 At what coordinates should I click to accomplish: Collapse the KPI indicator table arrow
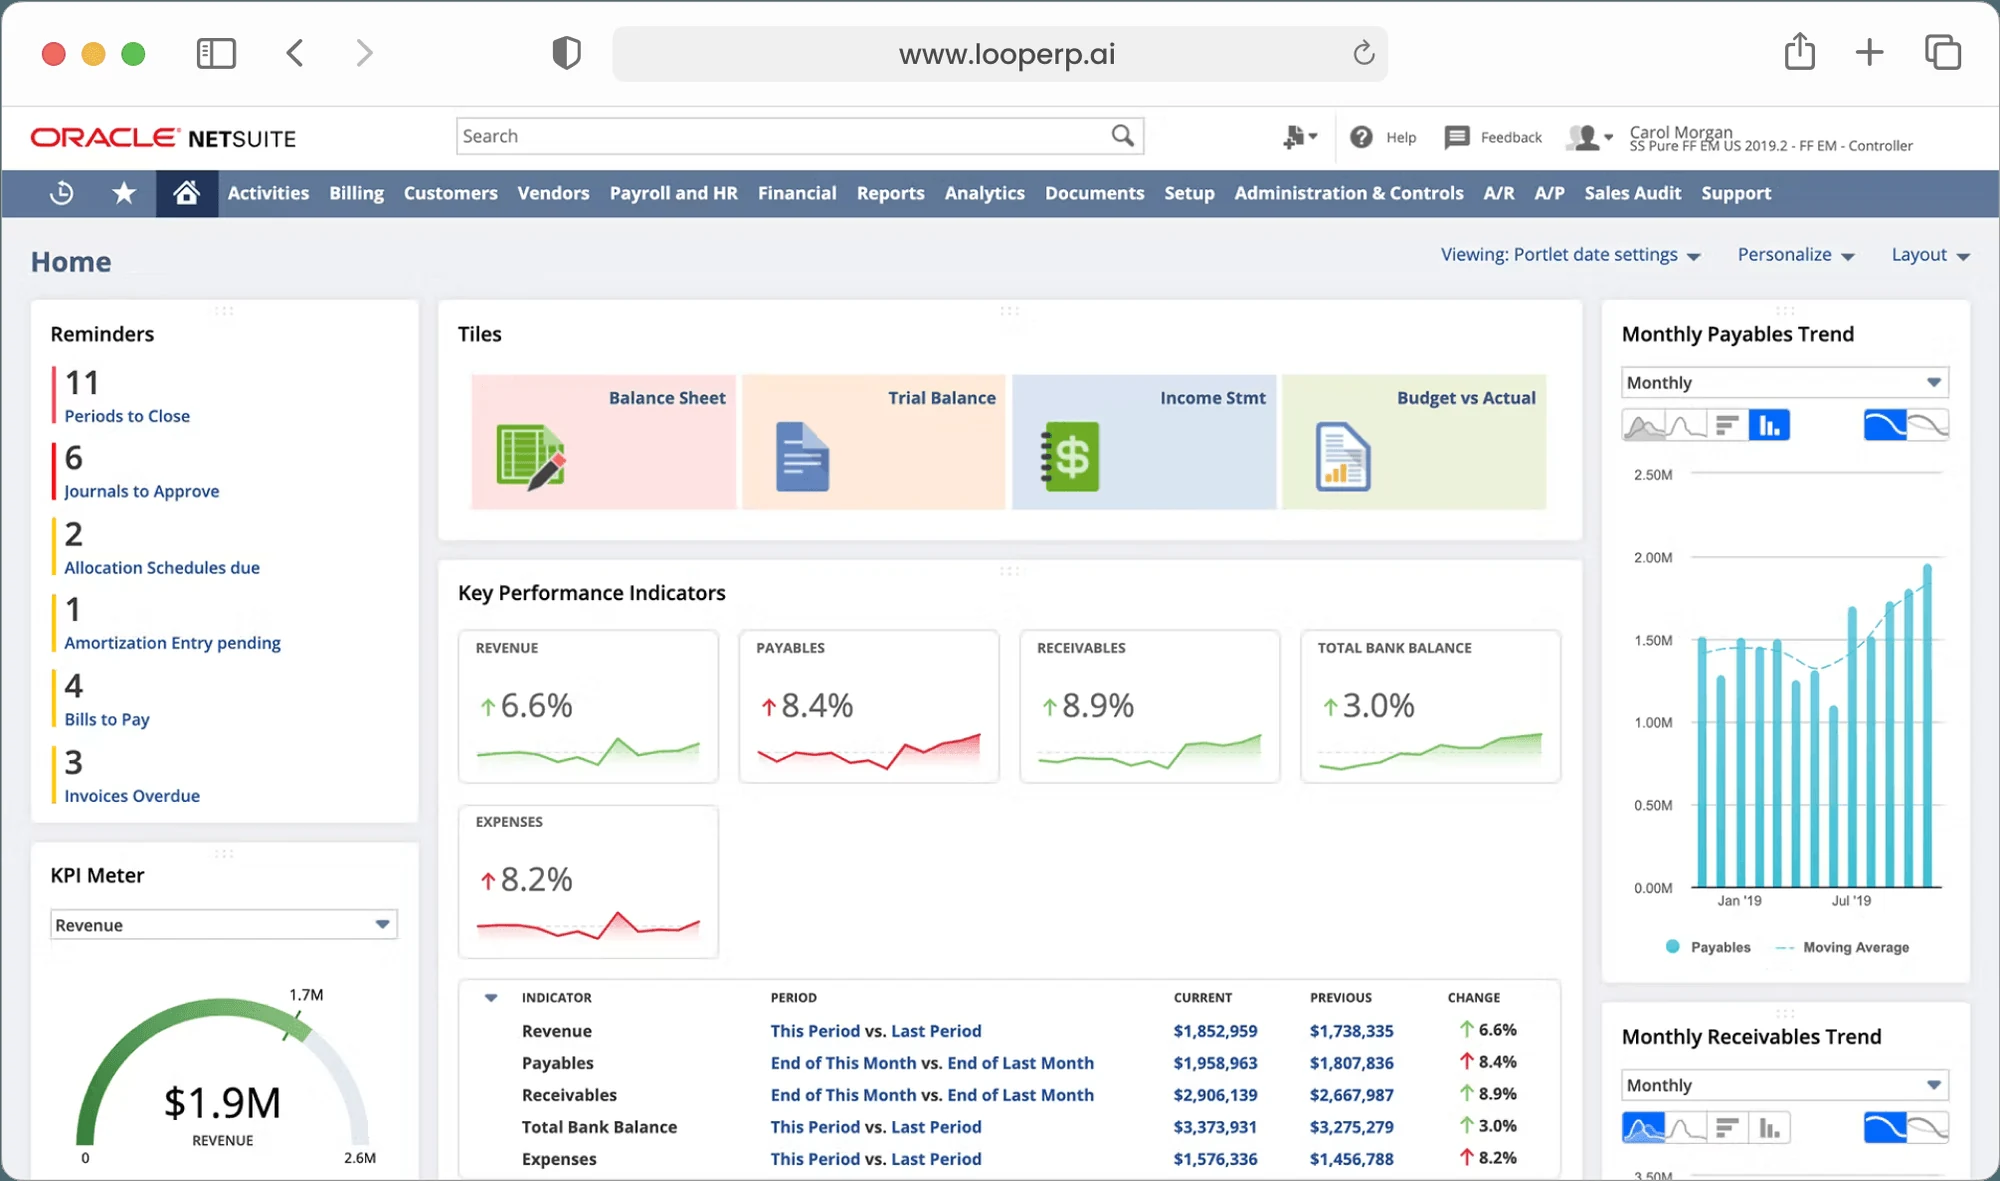(491, 998)
